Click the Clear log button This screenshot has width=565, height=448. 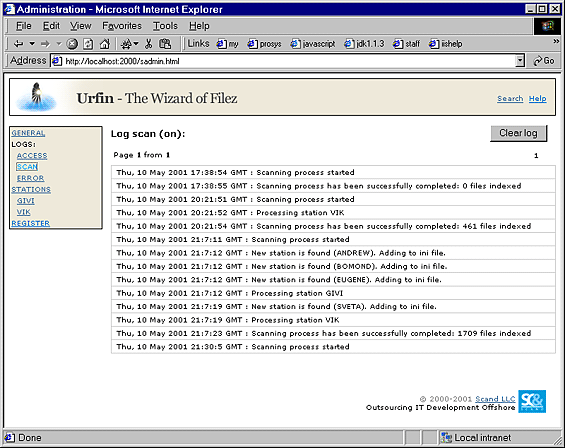[x=518, y=133]
